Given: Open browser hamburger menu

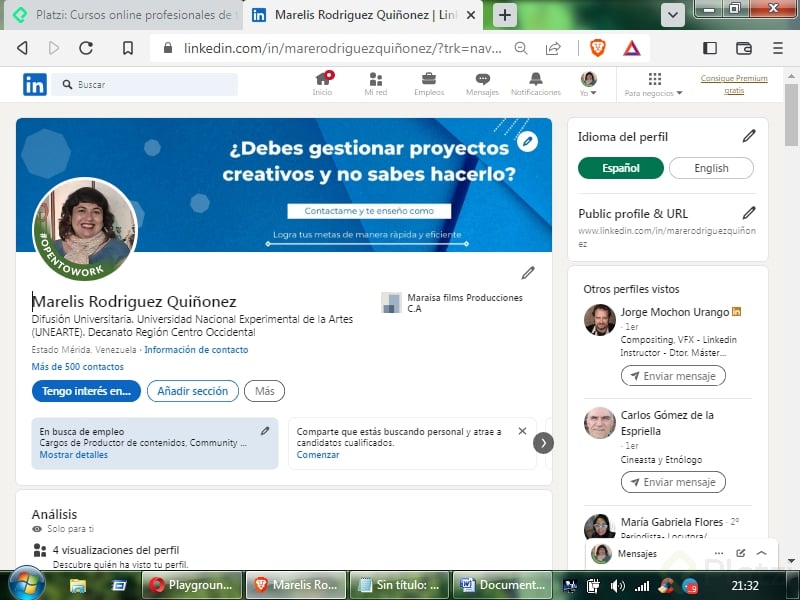Looking at the screenshot, I should pyautogui.click(x=778, y=48).
